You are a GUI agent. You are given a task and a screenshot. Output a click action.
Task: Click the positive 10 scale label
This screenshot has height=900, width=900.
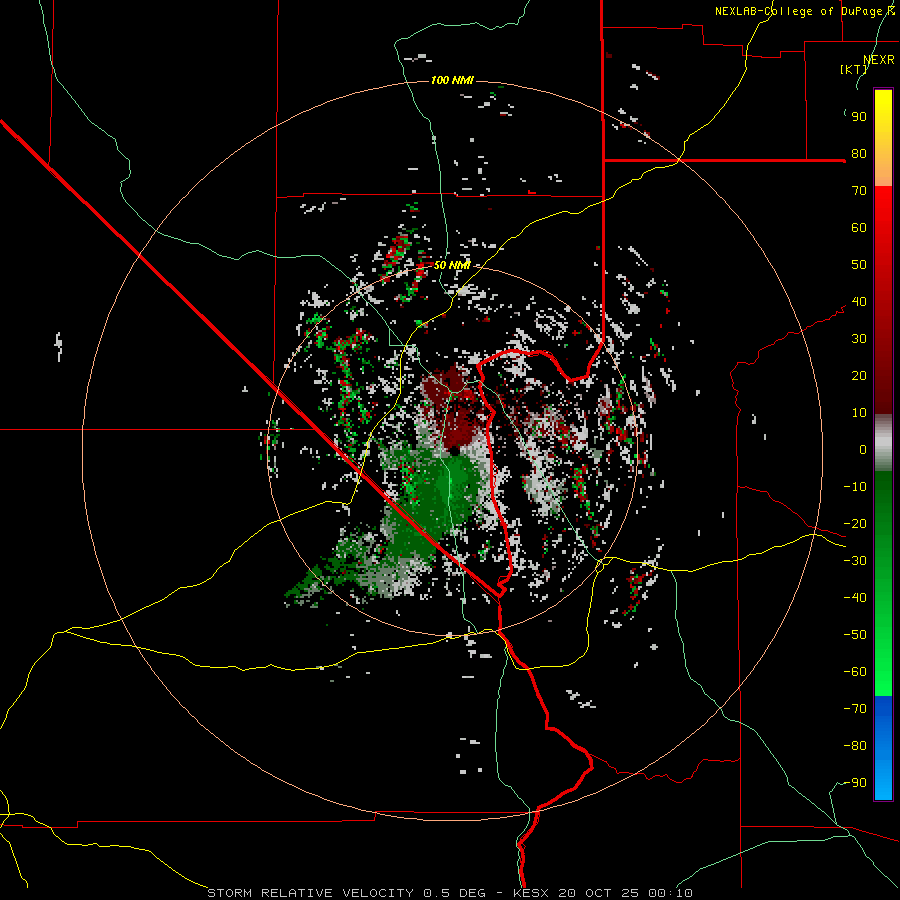point(859,413)
